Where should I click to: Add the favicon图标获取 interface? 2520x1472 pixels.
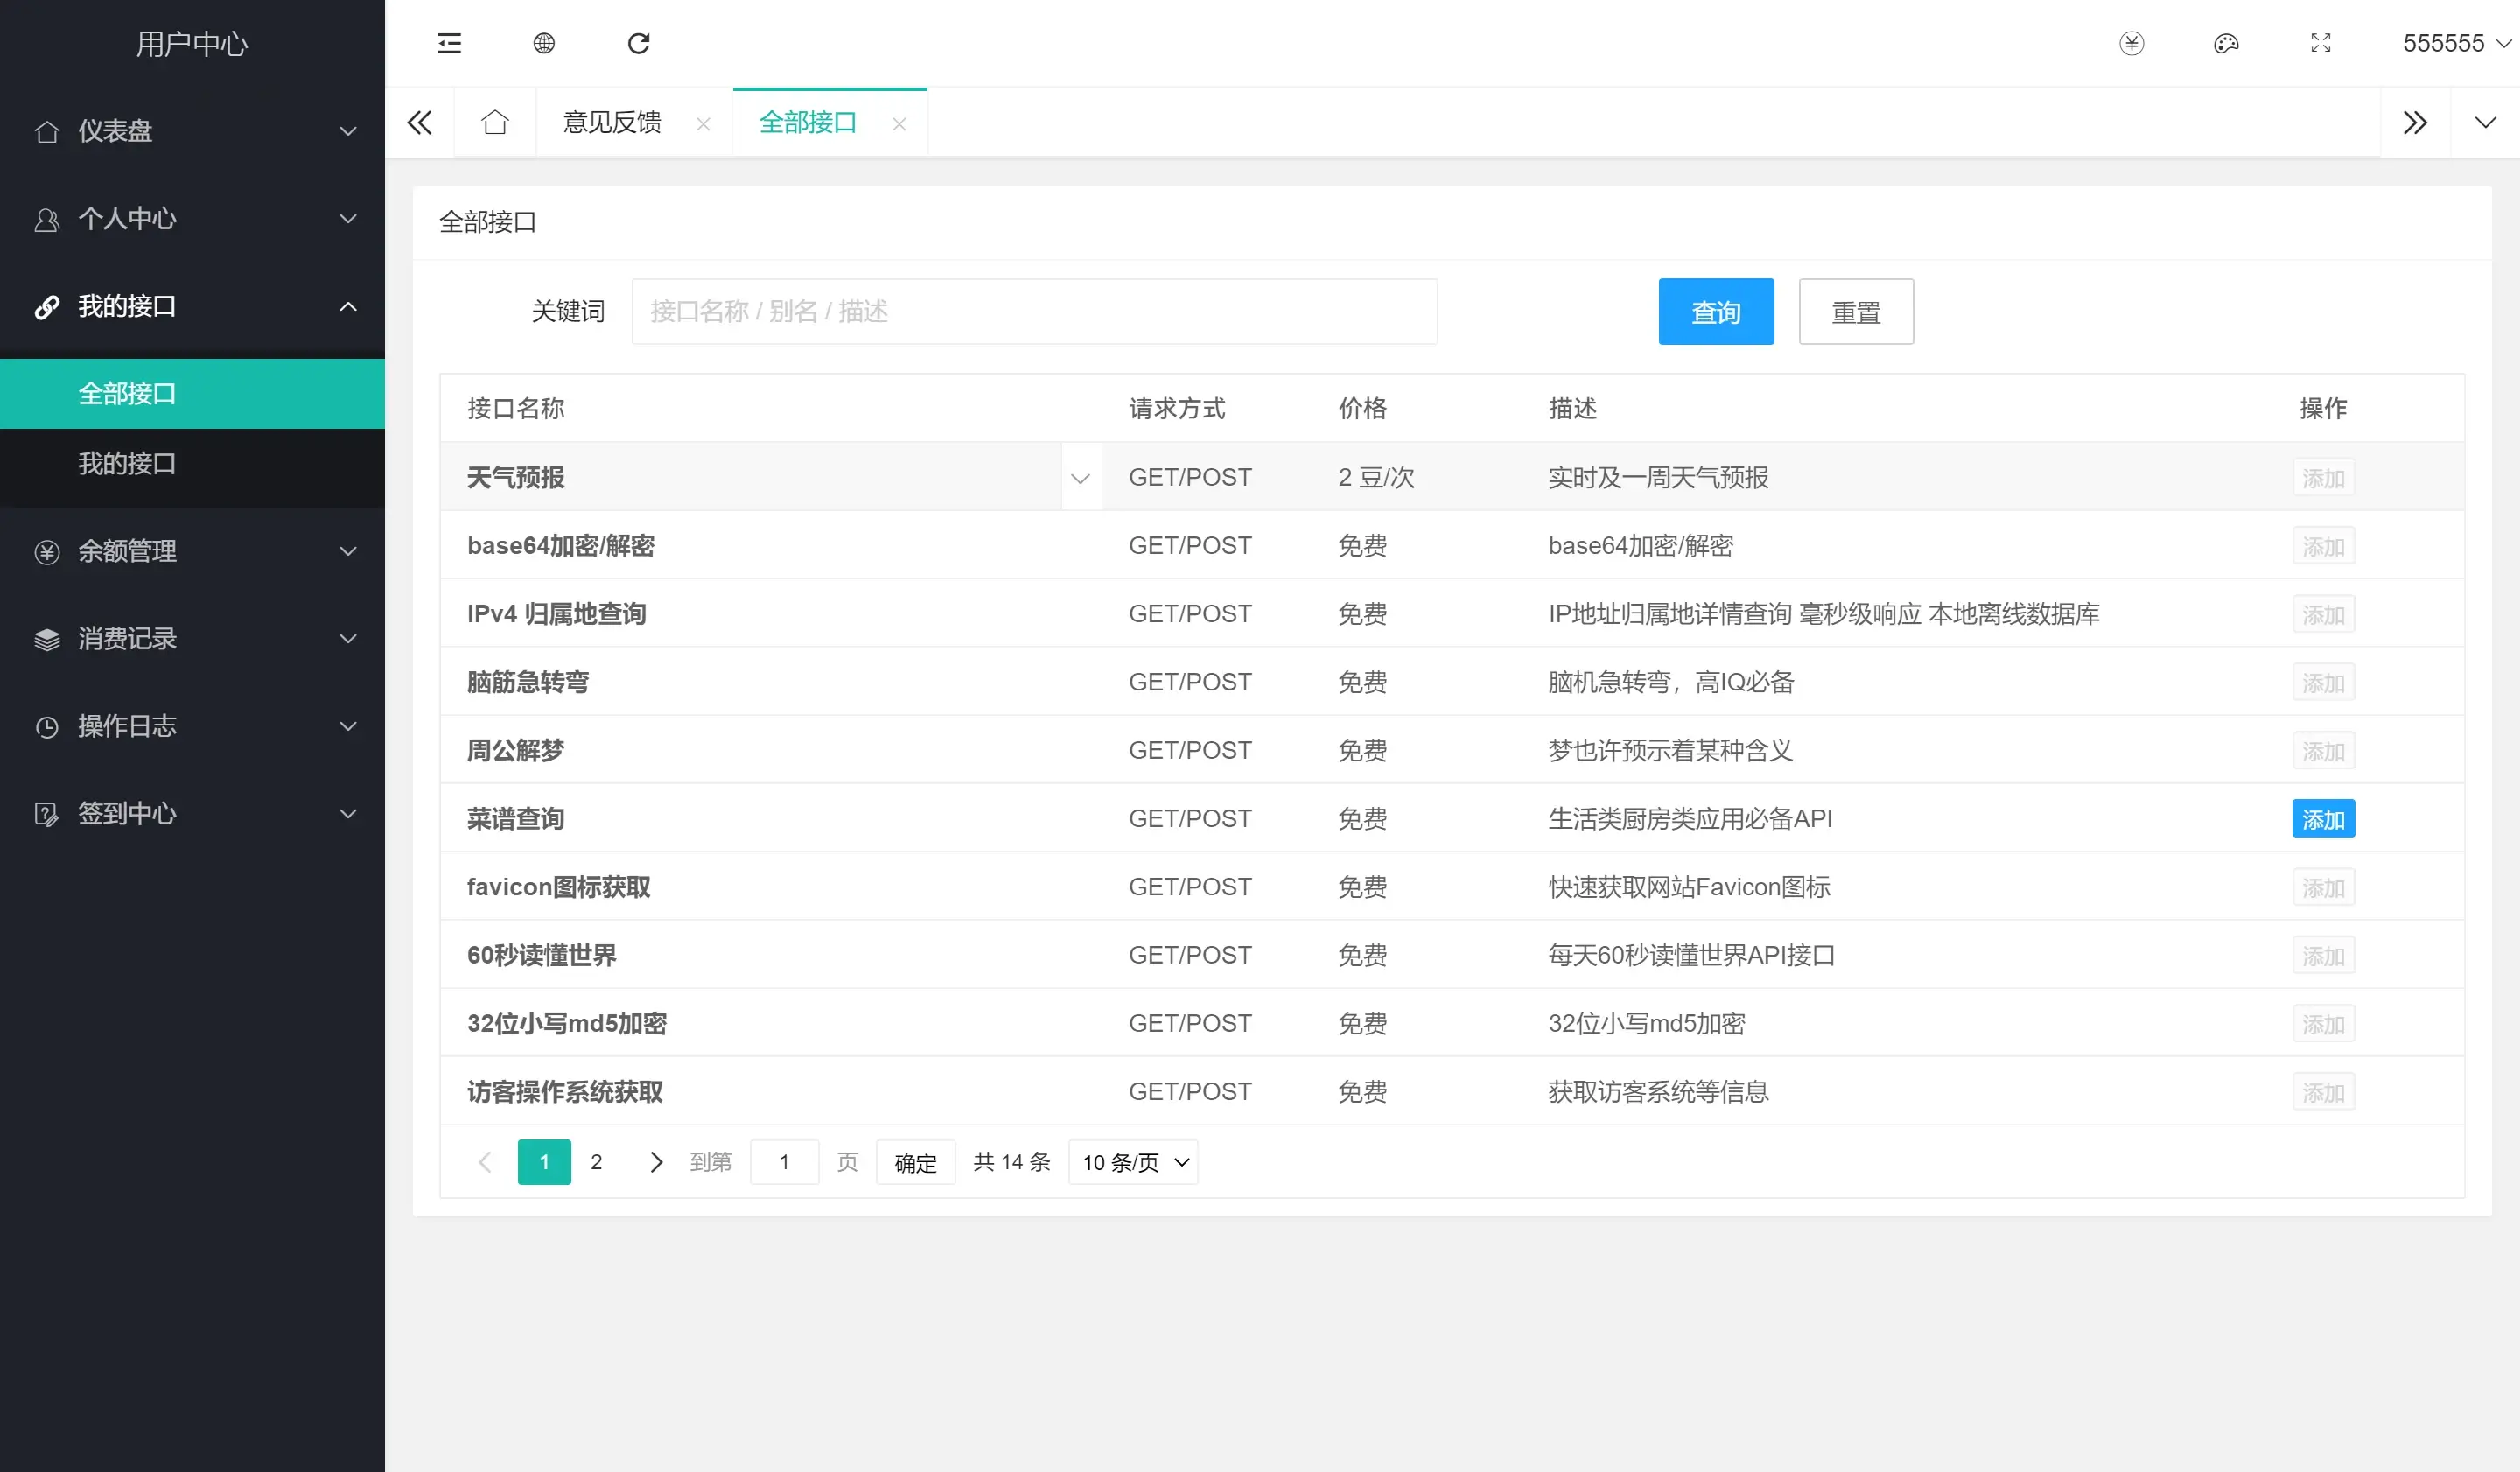tap(2323, 887)
